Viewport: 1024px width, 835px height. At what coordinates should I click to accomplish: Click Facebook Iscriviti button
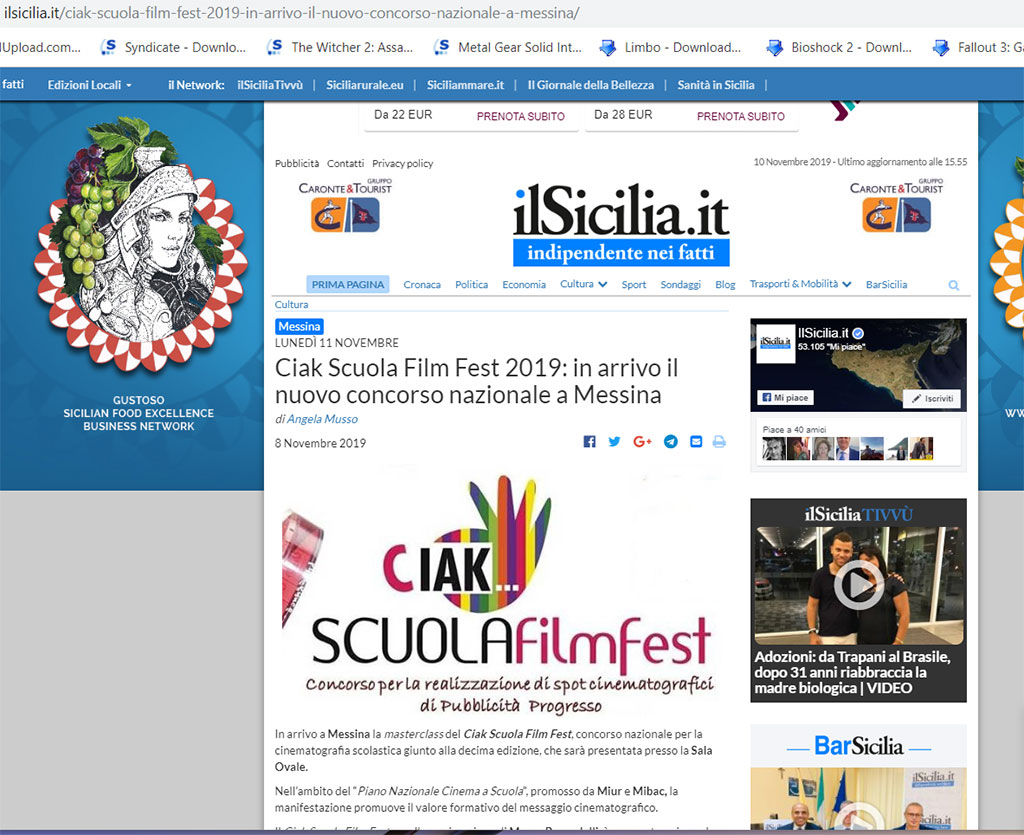pyautogui.click(x=932, y=398)
